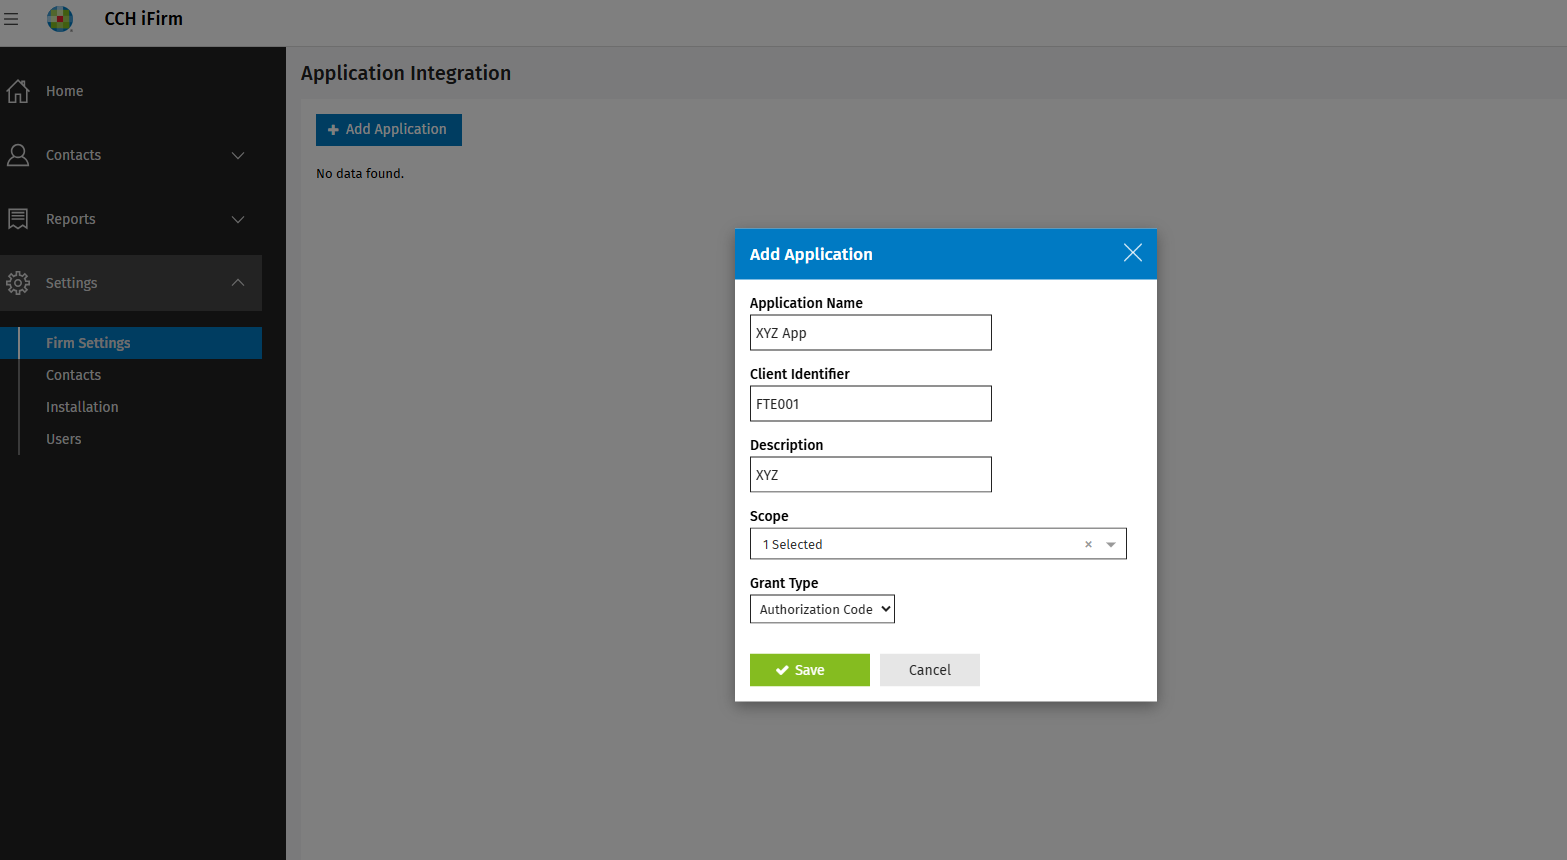Click the 'No data found.' message
This screenshot has width=1567, height=860.
[360, 174]
